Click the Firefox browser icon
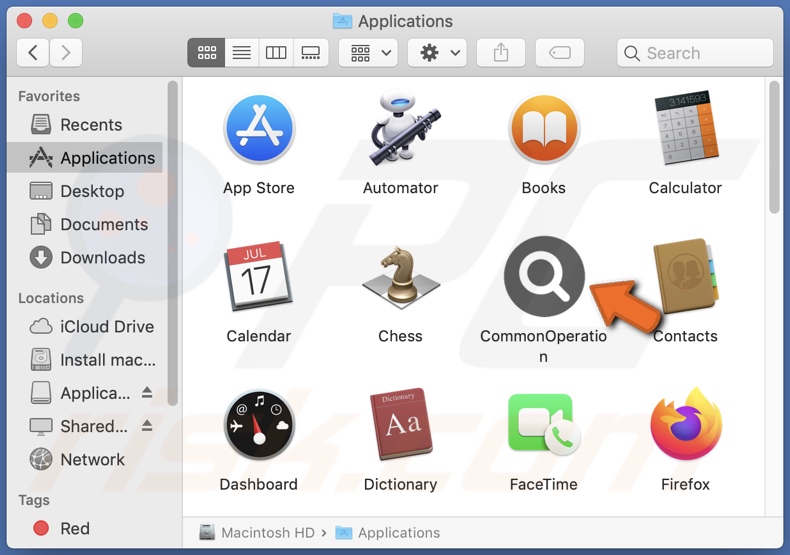This screenshot has width=790, height=555. (x=686, y=424)
